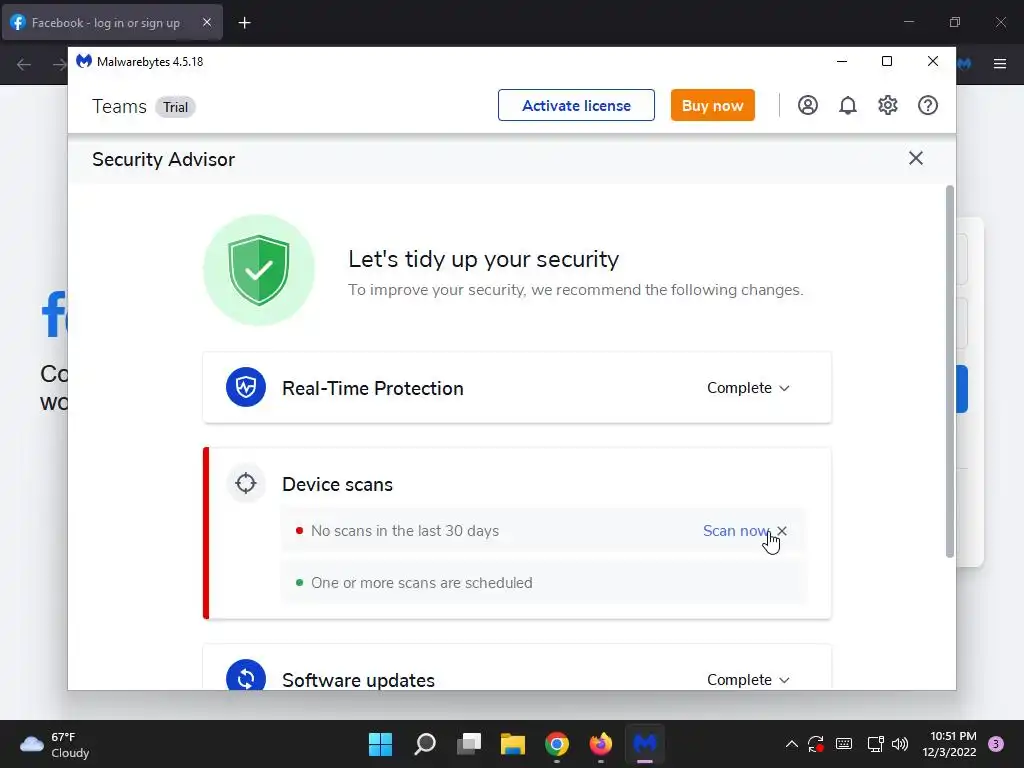1024x768 pixels.
Task: Open a new browser tab
Action: pyautogui.click(x=244, y=23)
